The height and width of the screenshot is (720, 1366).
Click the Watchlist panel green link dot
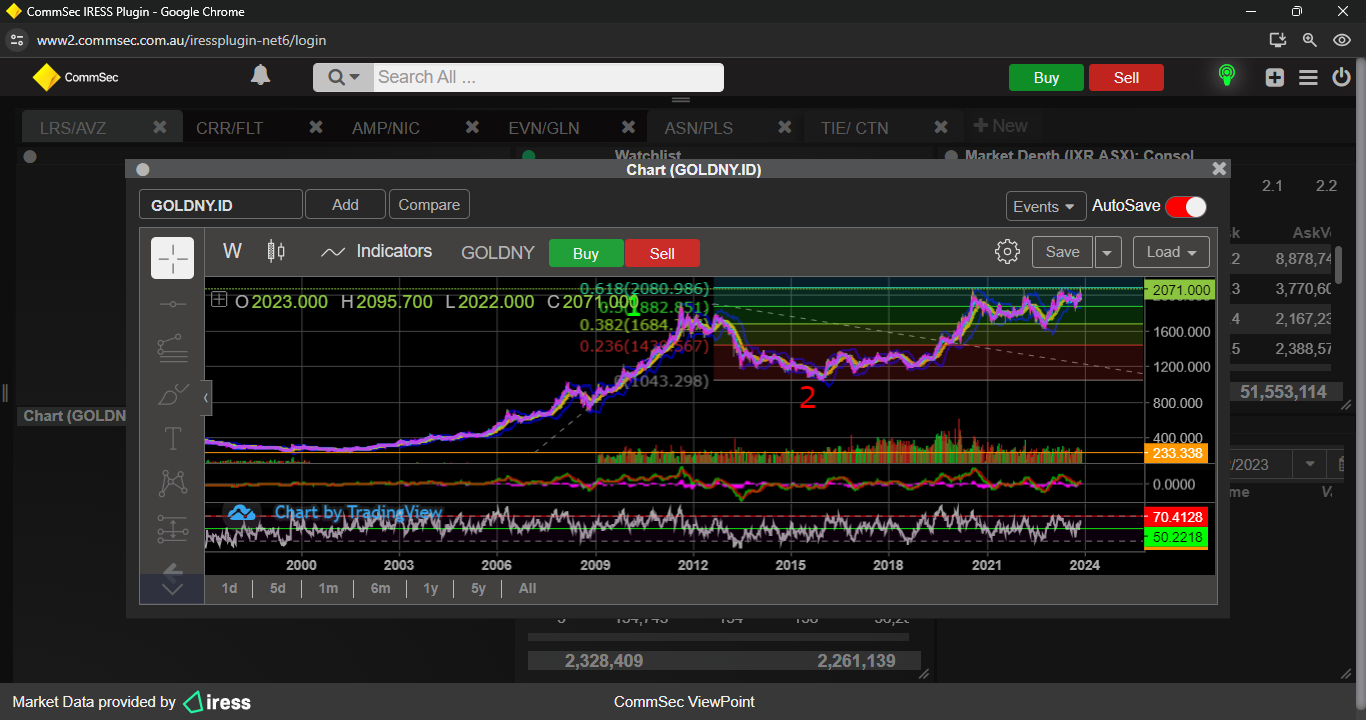(x=529, y=156)
